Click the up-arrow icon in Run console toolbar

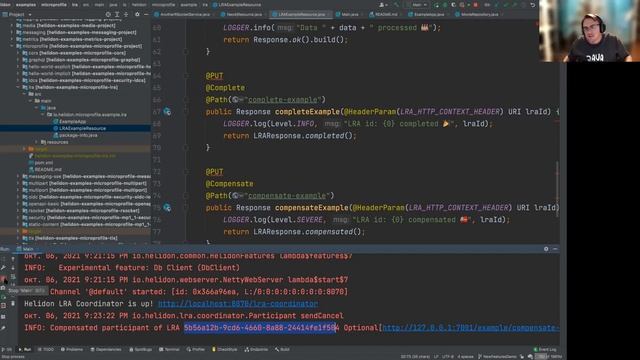(x=13, y=258)
